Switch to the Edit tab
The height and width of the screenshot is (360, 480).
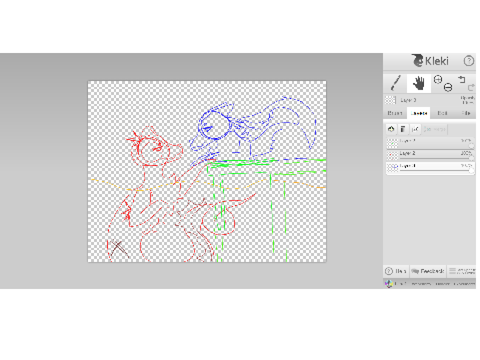click(442, 113)
